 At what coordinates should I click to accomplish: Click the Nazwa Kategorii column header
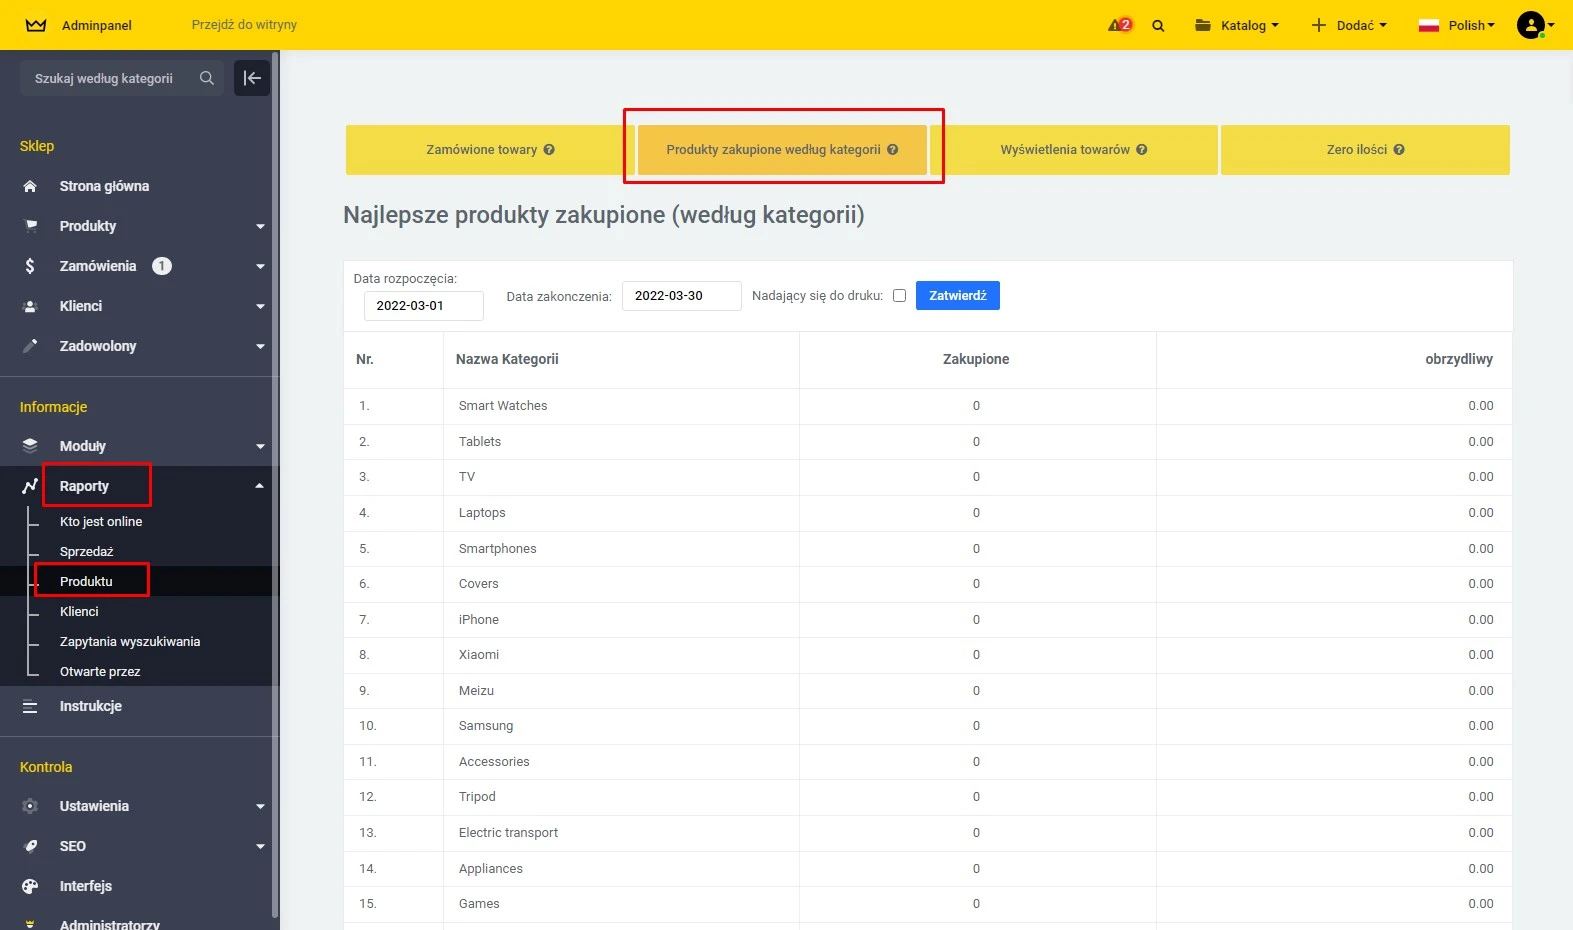[507, 359]
